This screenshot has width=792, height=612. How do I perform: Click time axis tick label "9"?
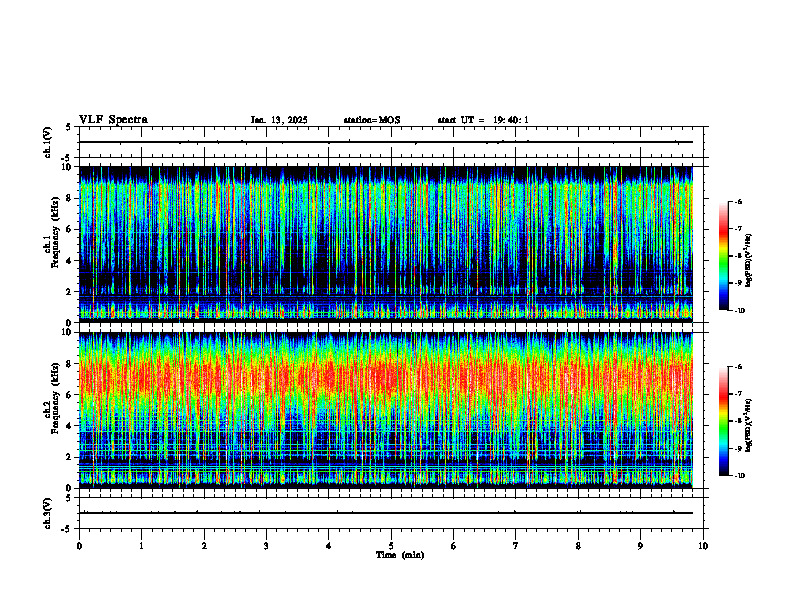point(640,546)
